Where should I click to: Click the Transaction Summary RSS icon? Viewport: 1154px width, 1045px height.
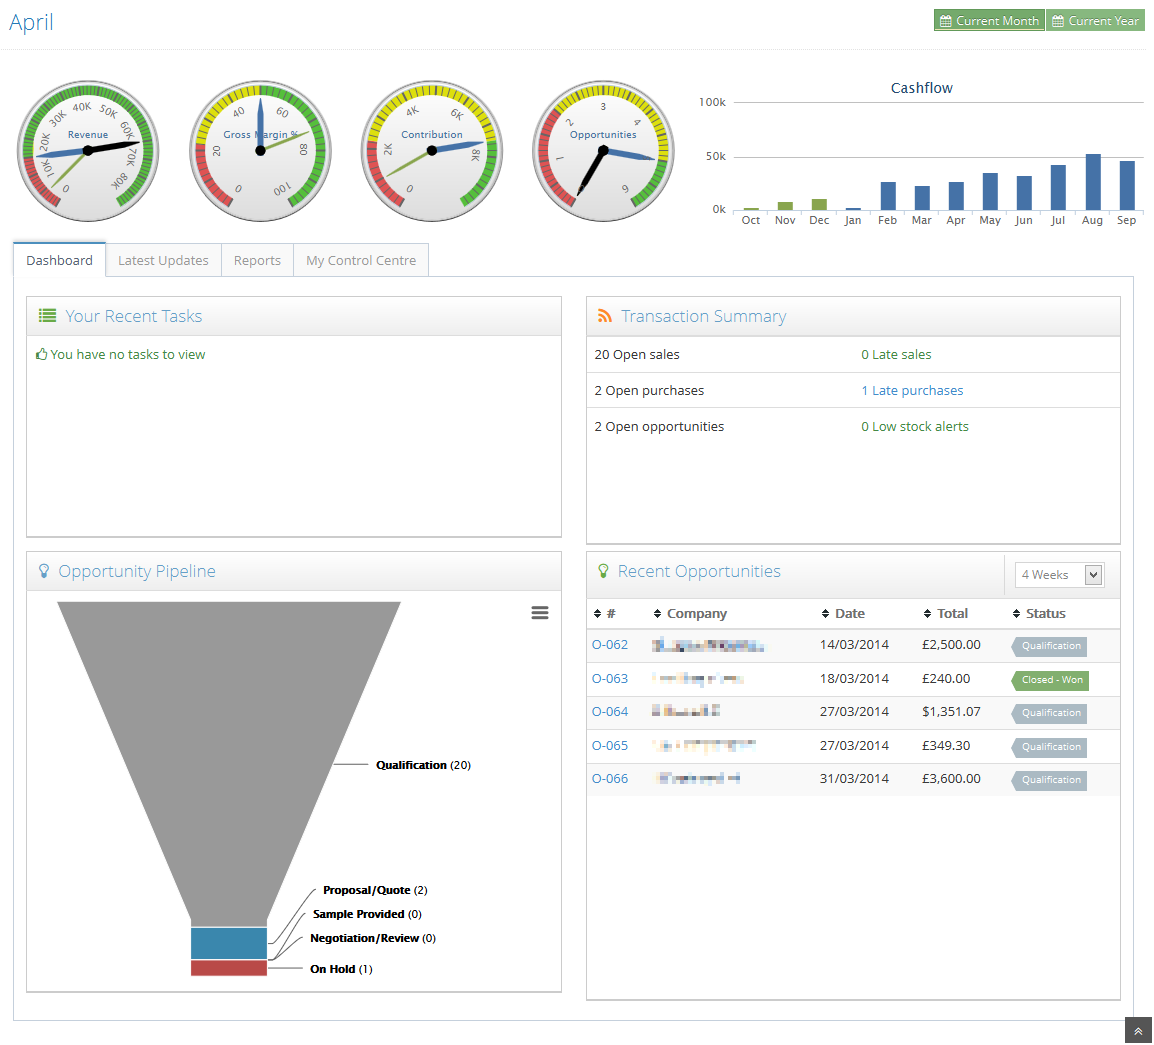point(604,316)
